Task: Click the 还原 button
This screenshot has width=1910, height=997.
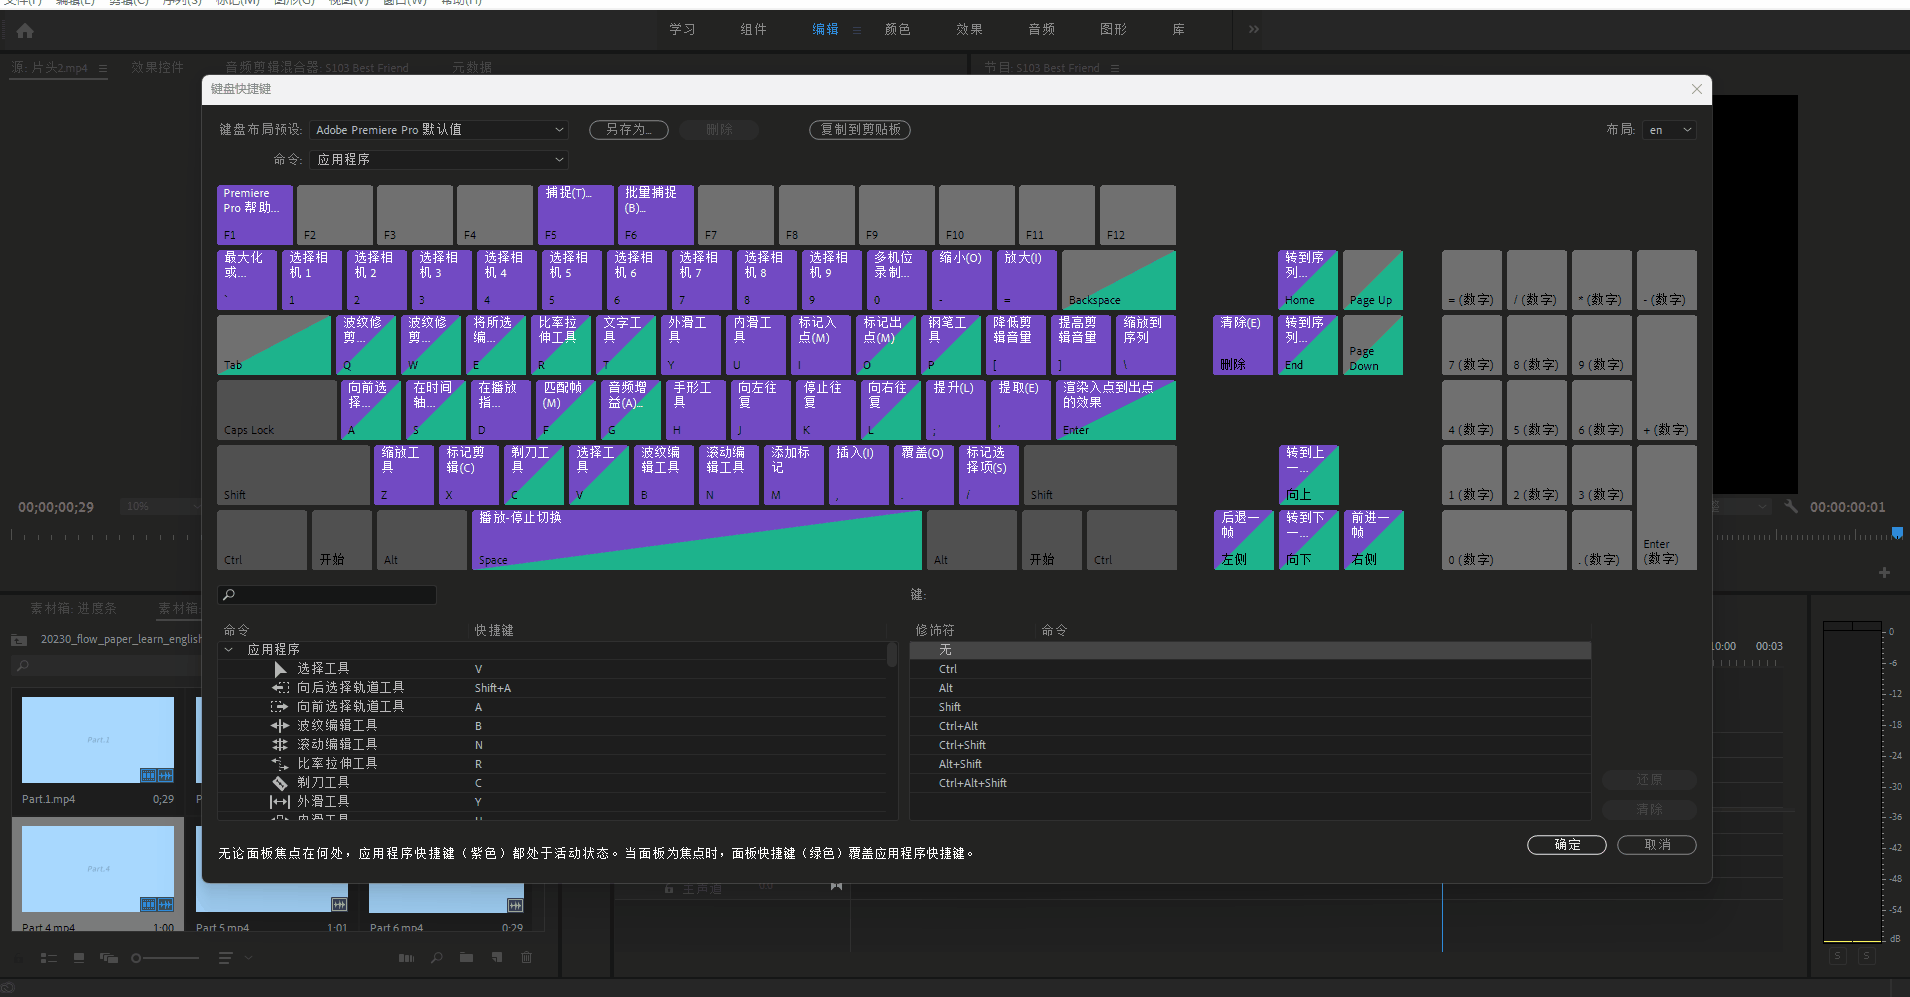Action: (x=1649, y=780)
